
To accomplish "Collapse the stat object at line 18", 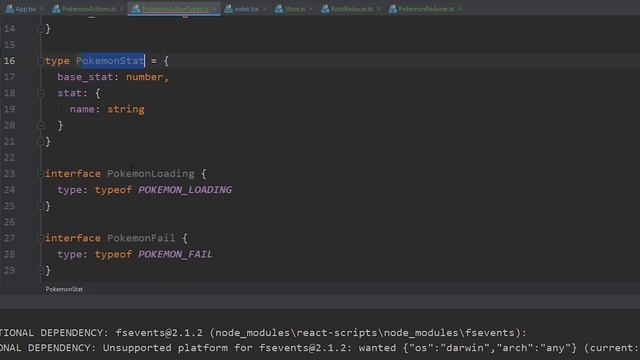I will (x=40, y=93).
